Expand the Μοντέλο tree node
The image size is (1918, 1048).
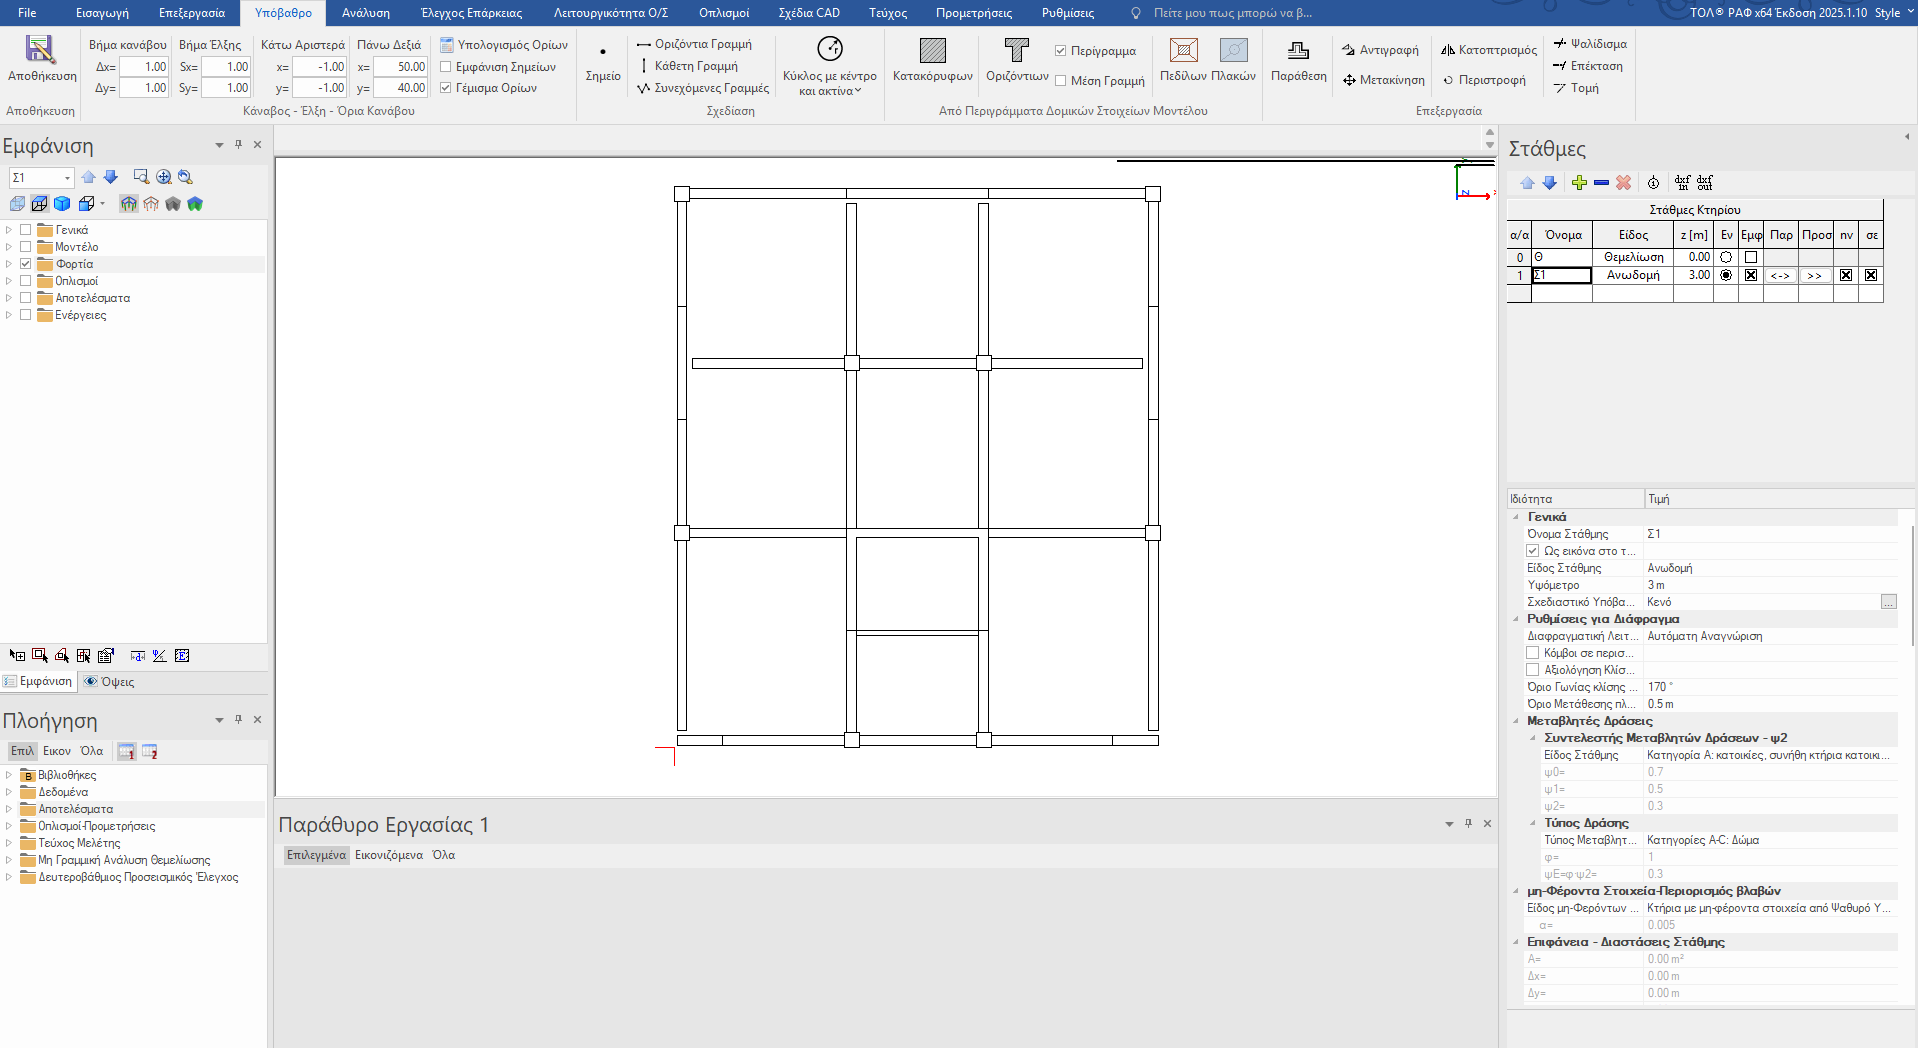9,247
